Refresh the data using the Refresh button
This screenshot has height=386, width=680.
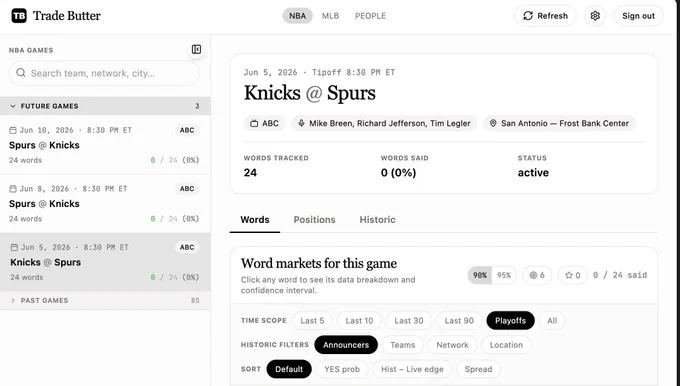click(x=545, y=16)
